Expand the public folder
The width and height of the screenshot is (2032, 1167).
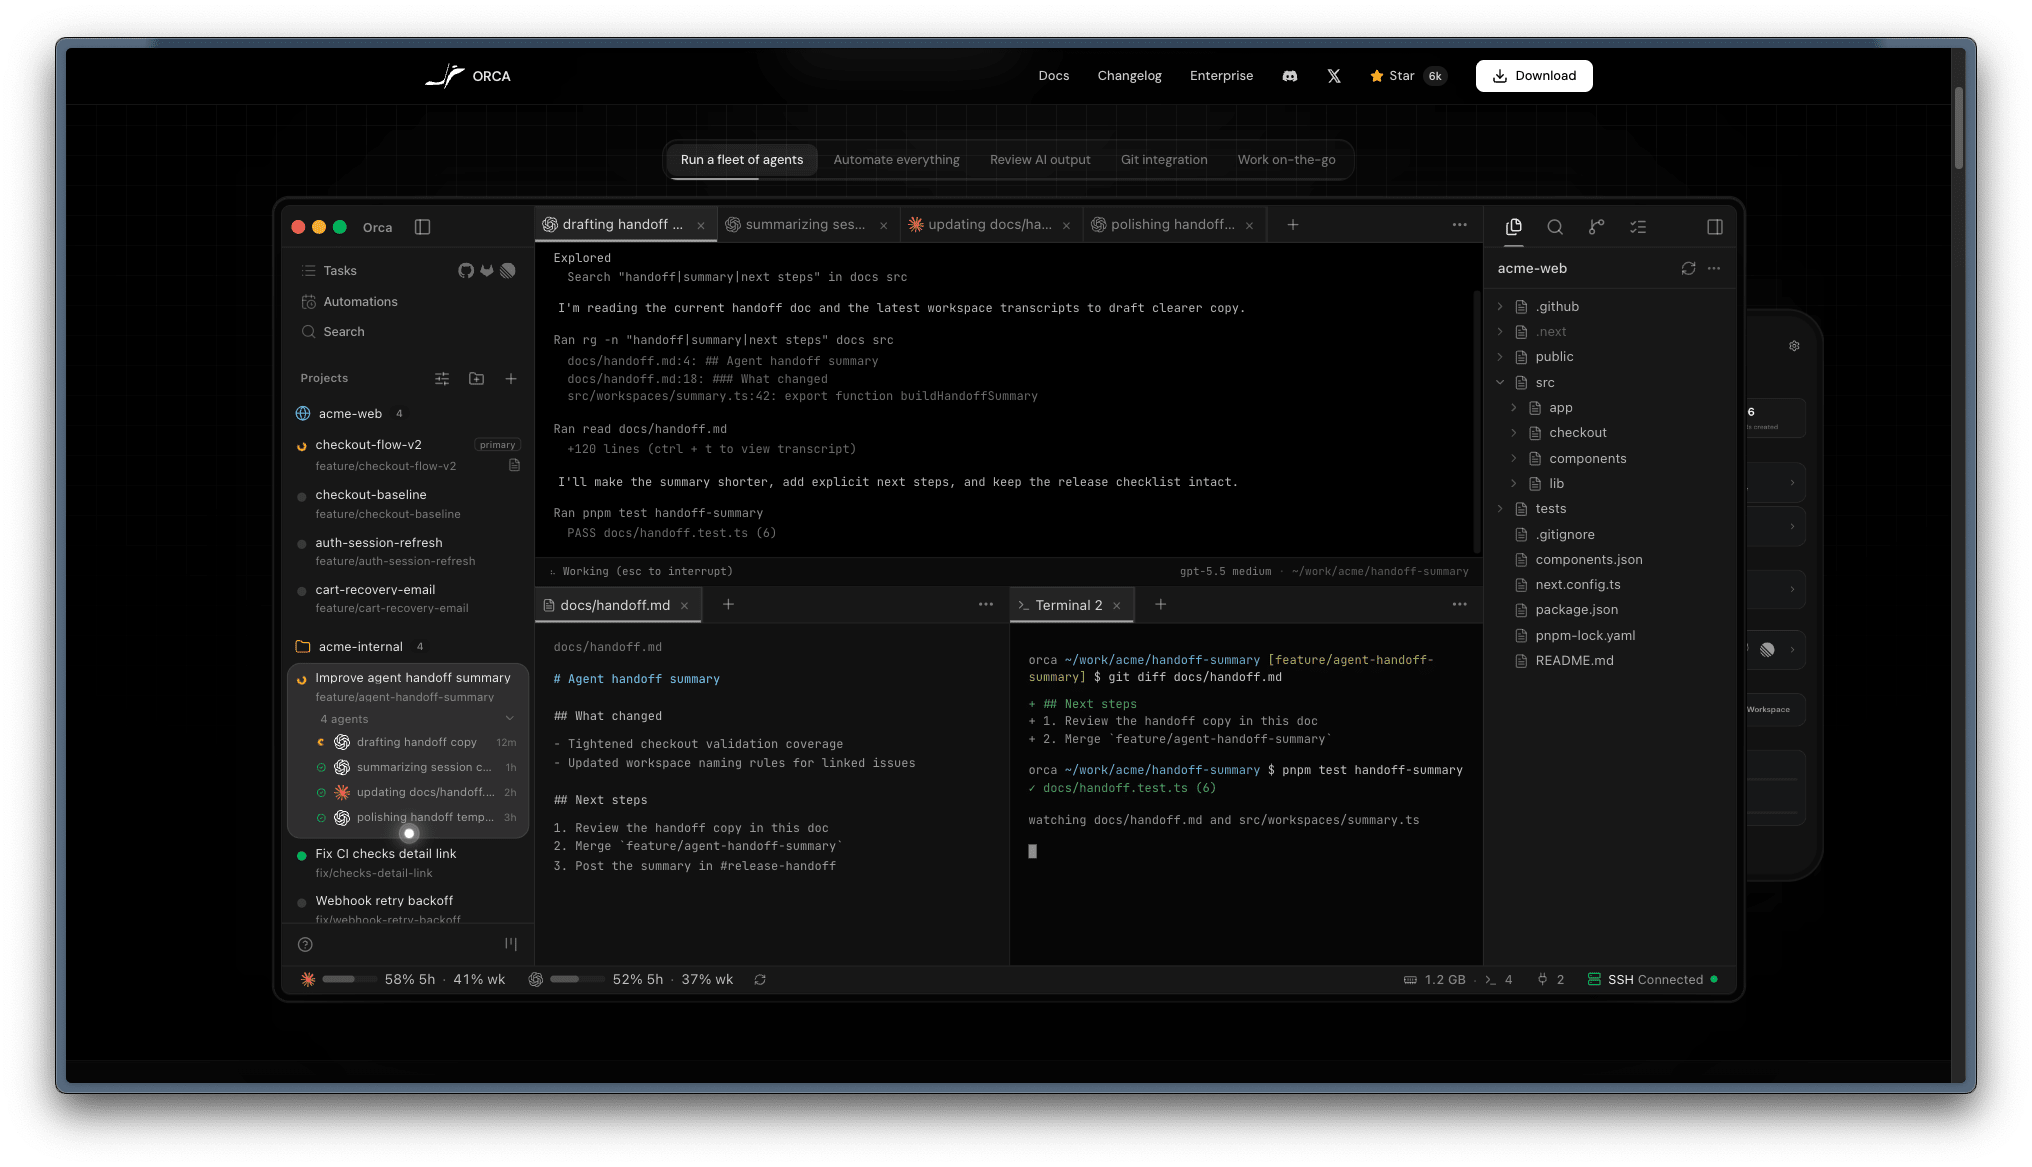pos(1500,357)
